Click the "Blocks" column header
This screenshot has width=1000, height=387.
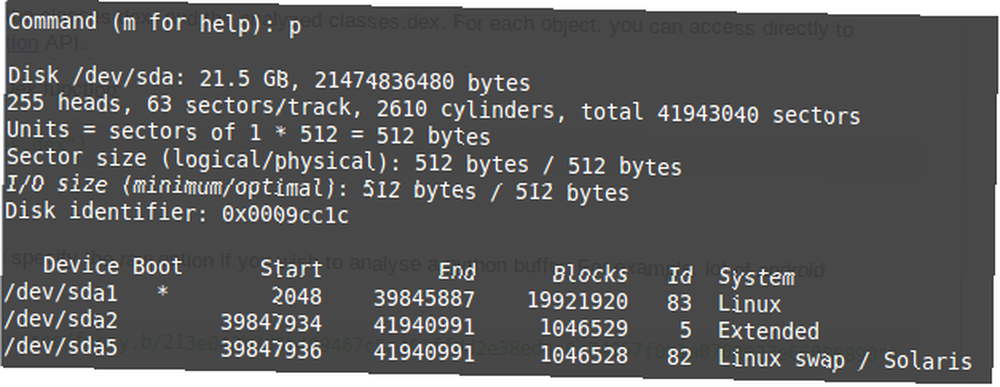[590, 274]
